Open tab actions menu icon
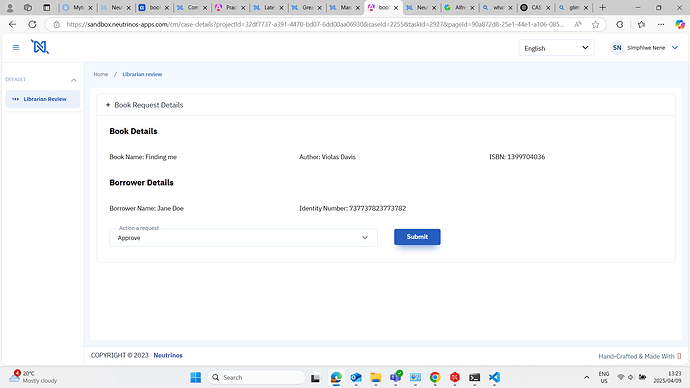This screenshot has height=388, width=690. tap(47, 7)
